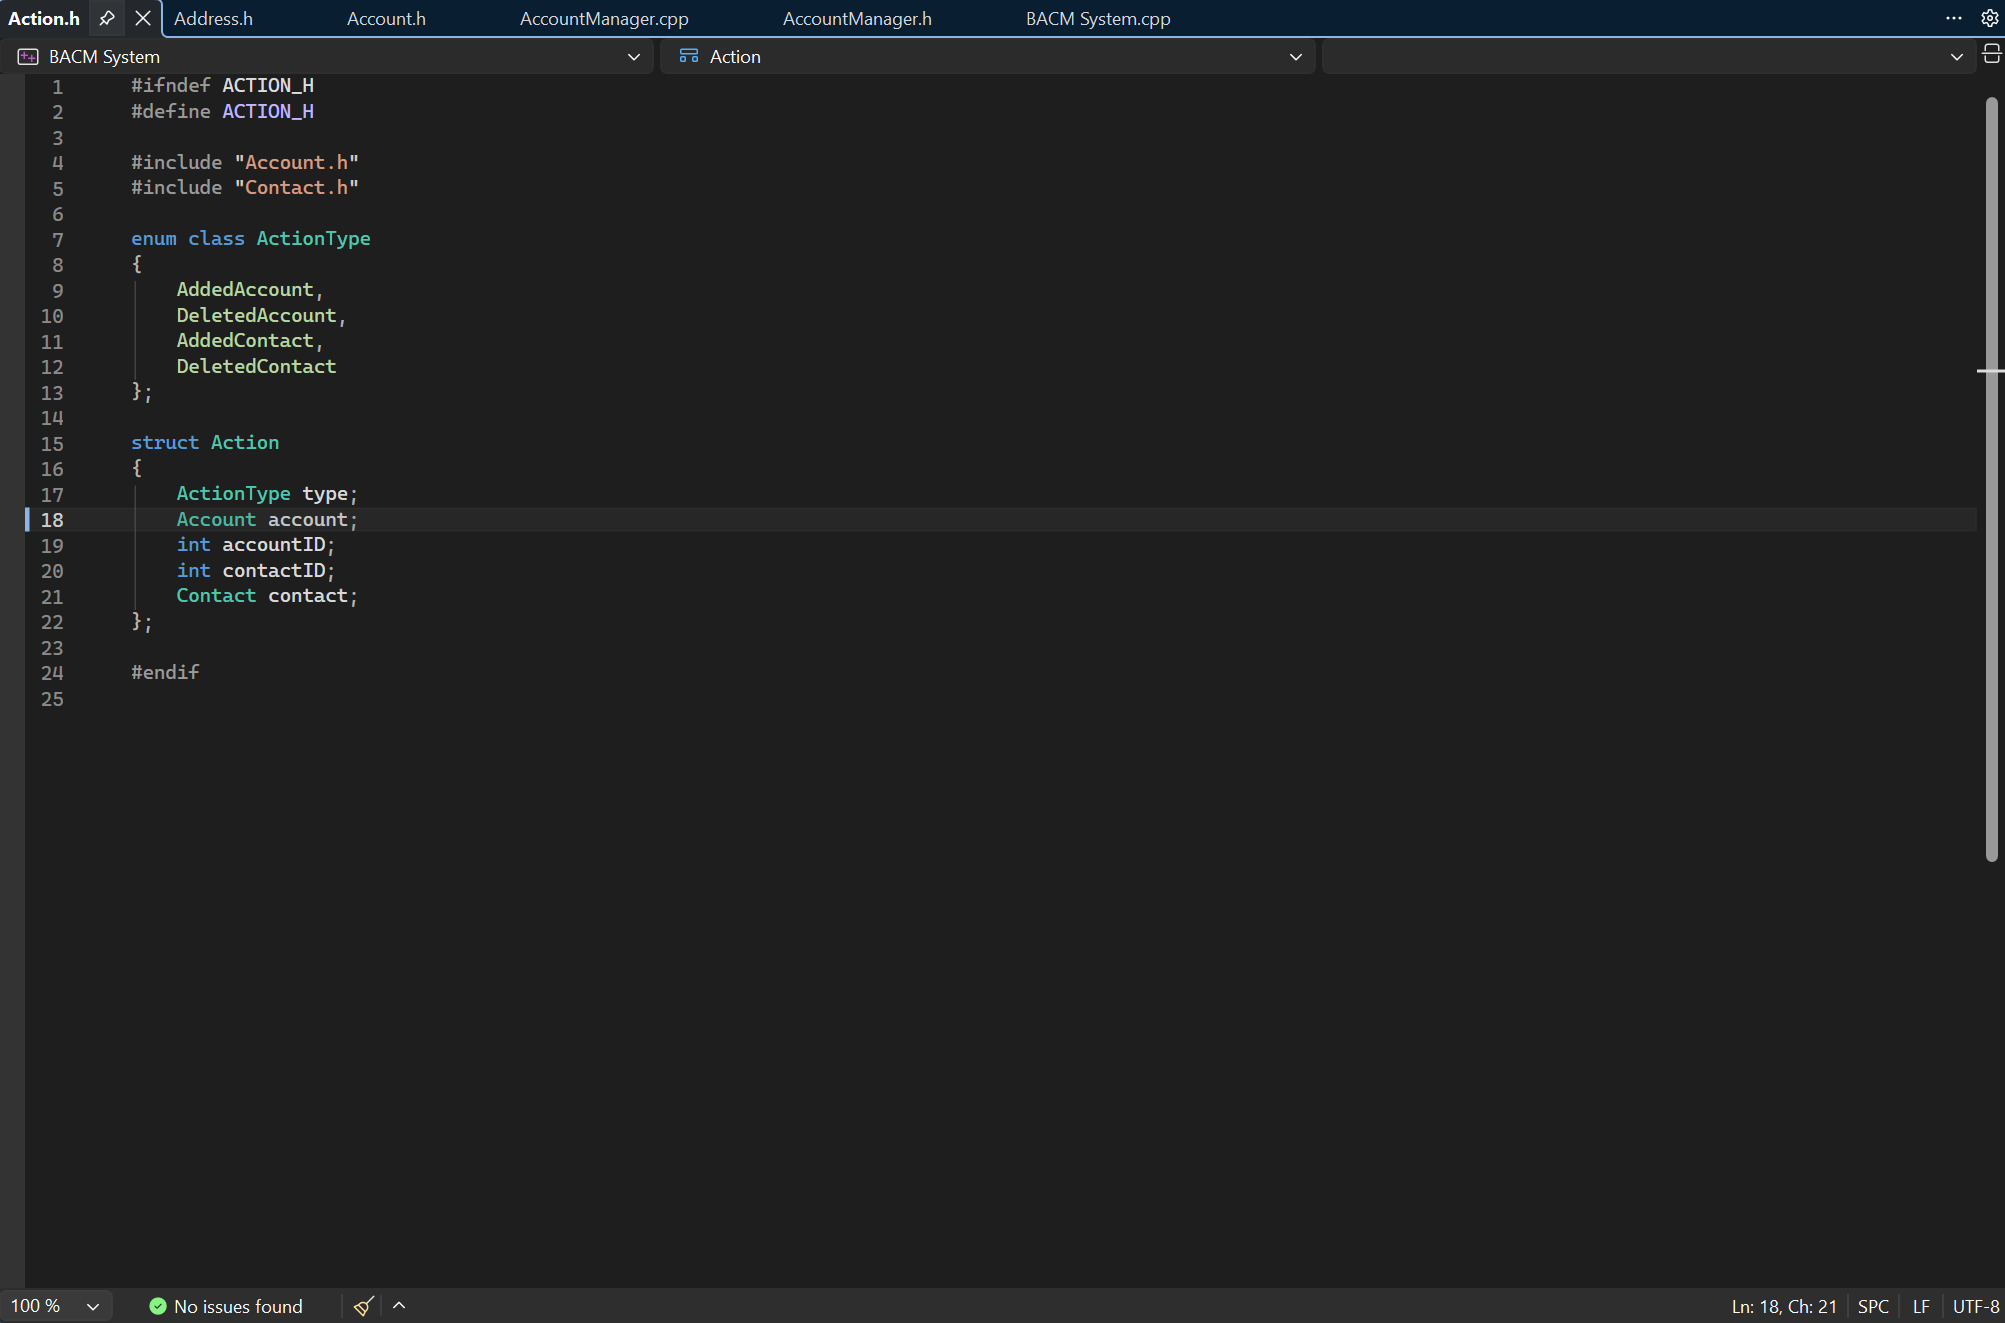
Task: Expand the Action type scope dropdown
Action: 1295,57
